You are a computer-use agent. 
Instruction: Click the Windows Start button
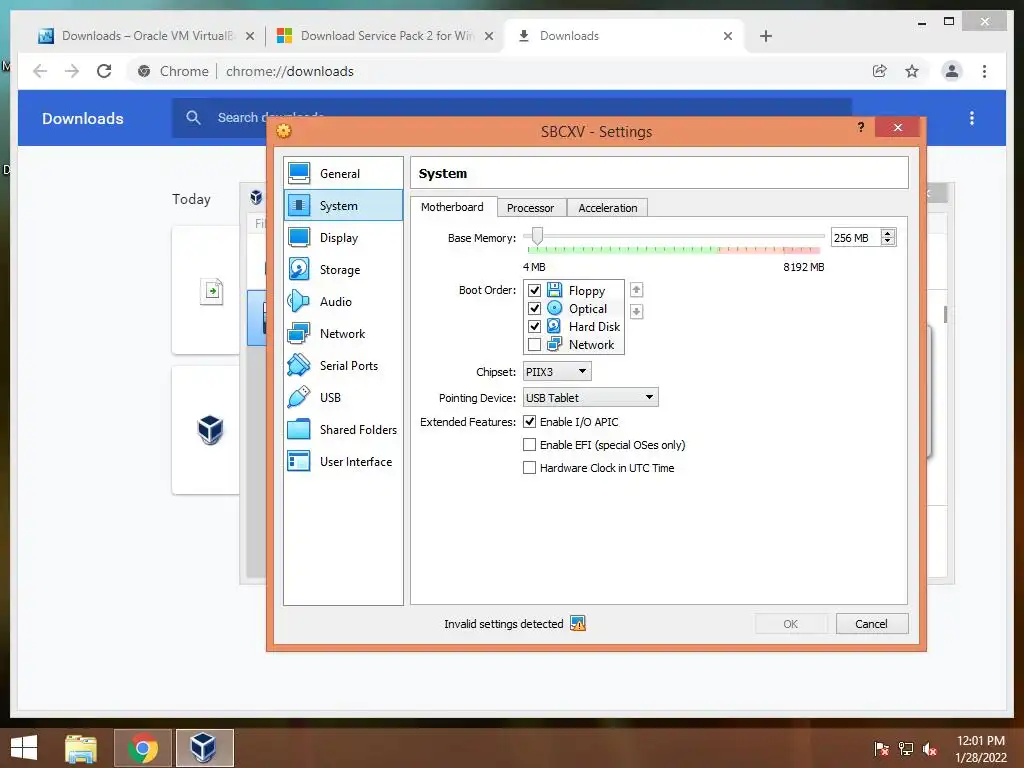pyautogui.click(x=24, y=748)
